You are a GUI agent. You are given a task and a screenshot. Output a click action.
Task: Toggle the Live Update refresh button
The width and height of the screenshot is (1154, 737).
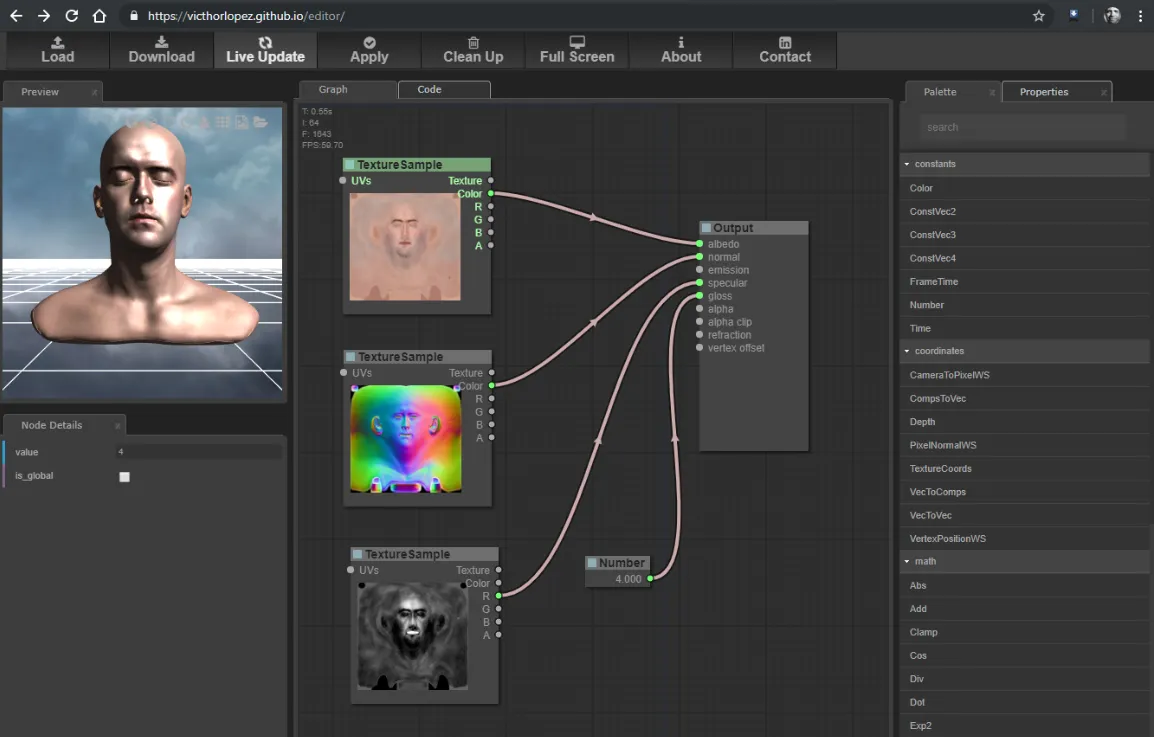tap(265, 50)
